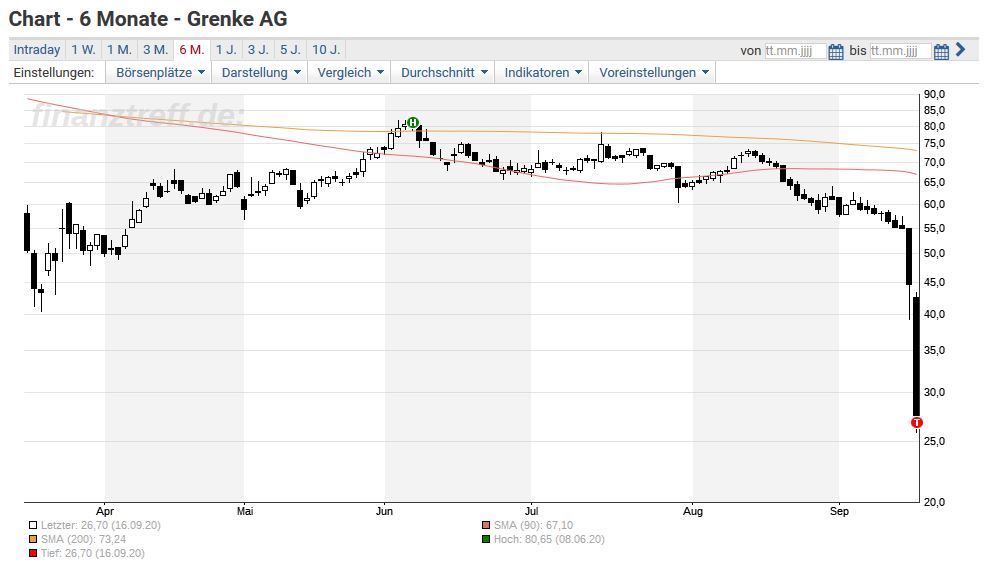Image resolution: width=988 pixels, height=570 pixels.
Task: Click the white Letzter legend swatch
Action: click(x=33, y=525)
